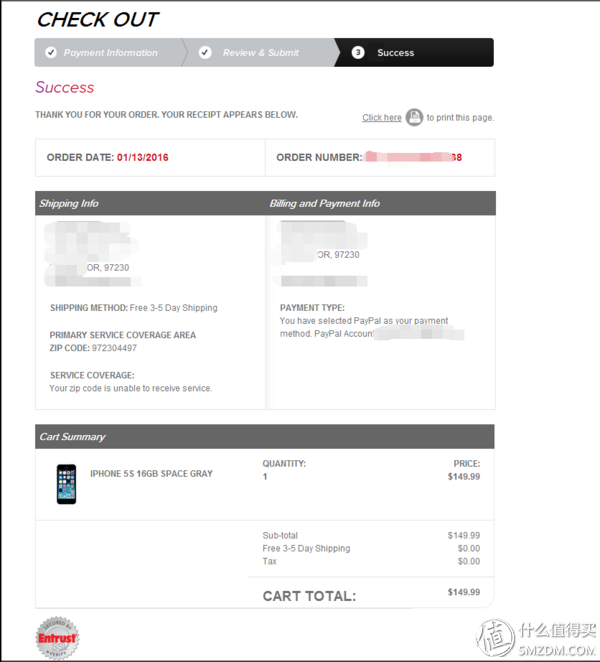Viewport: 600px width, 662px height.
Task: Click the redacted order number value
Action: coord(413,157)
